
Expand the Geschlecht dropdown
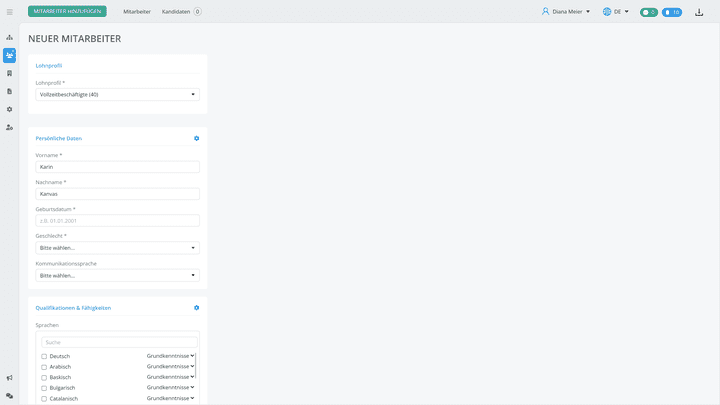click(x=117, y=247)
